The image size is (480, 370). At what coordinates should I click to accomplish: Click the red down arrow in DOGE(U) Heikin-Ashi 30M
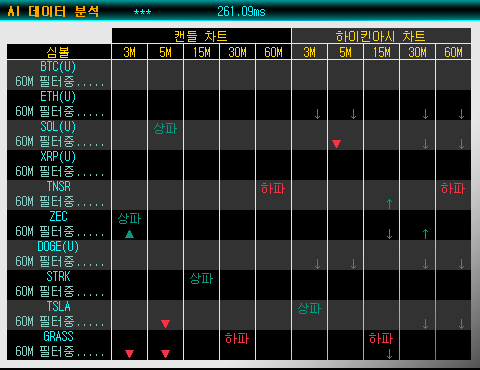(425, 264)
